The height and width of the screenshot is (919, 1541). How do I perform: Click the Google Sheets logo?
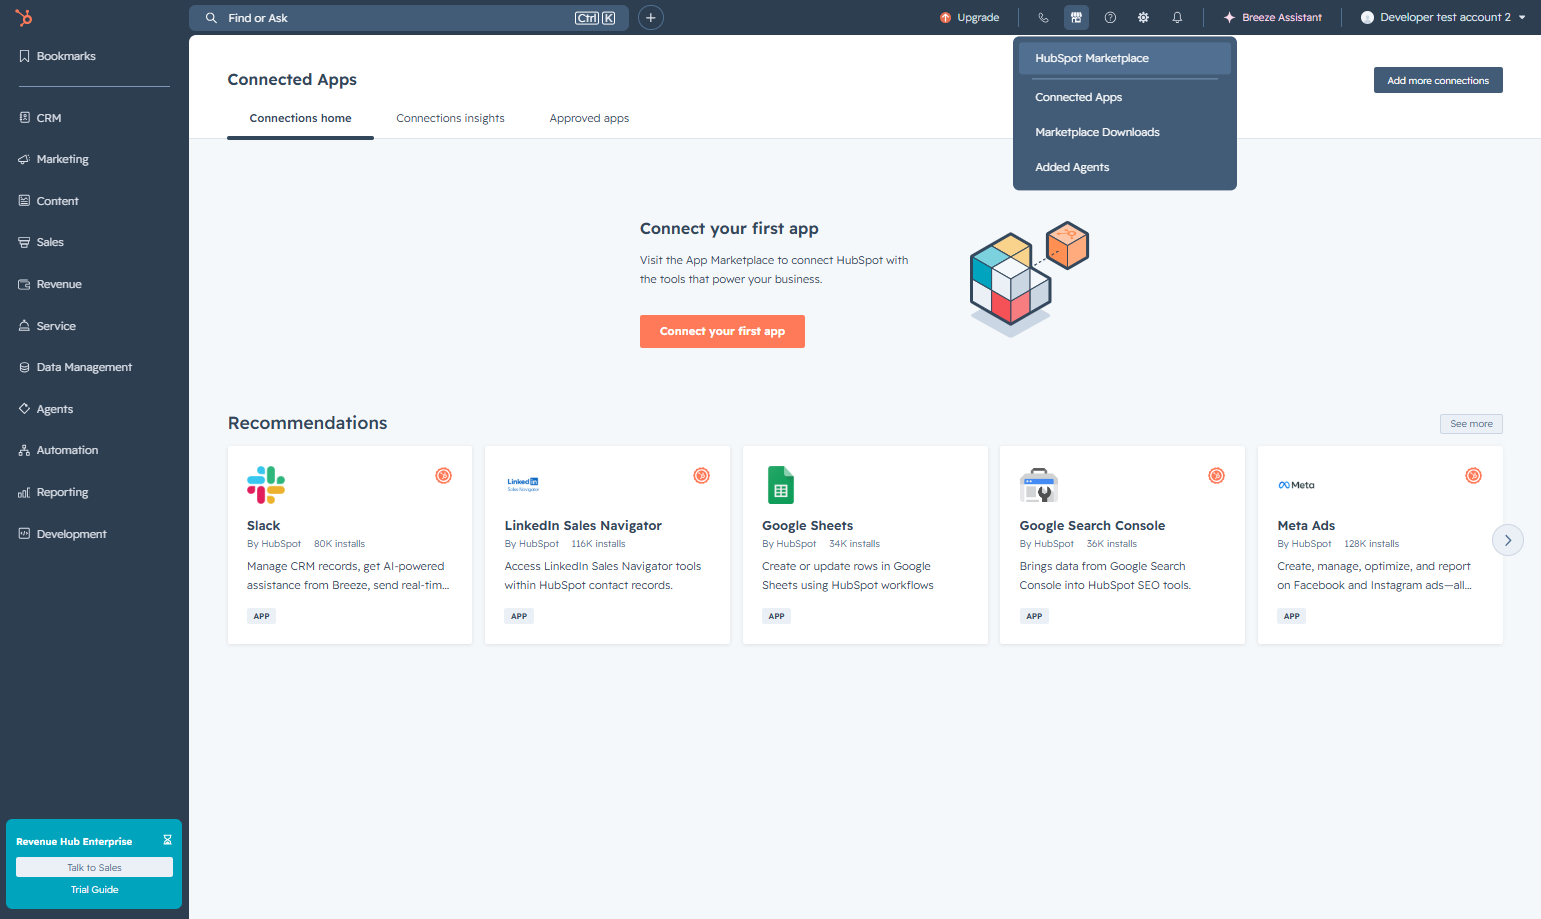click(781, 485)
